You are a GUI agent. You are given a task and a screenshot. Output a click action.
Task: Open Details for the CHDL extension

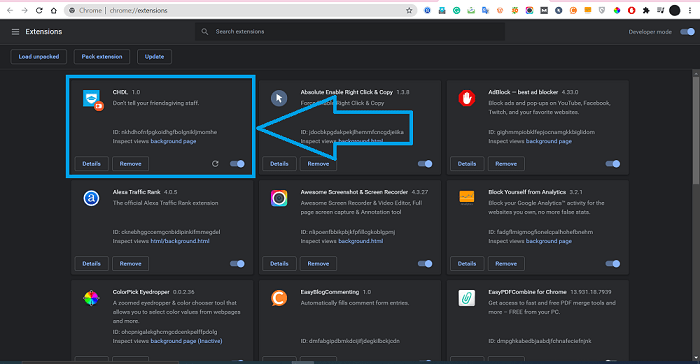(92, 164)
